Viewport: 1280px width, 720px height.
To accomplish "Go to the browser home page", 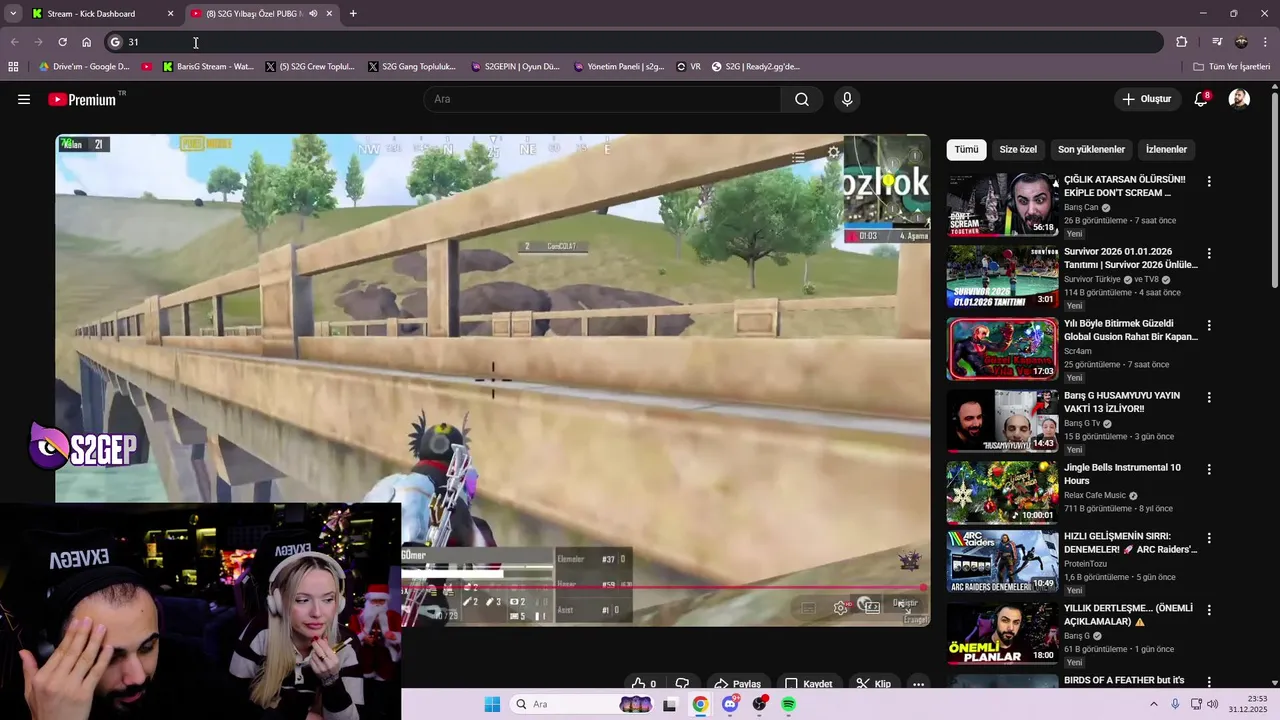I will 86,42.
